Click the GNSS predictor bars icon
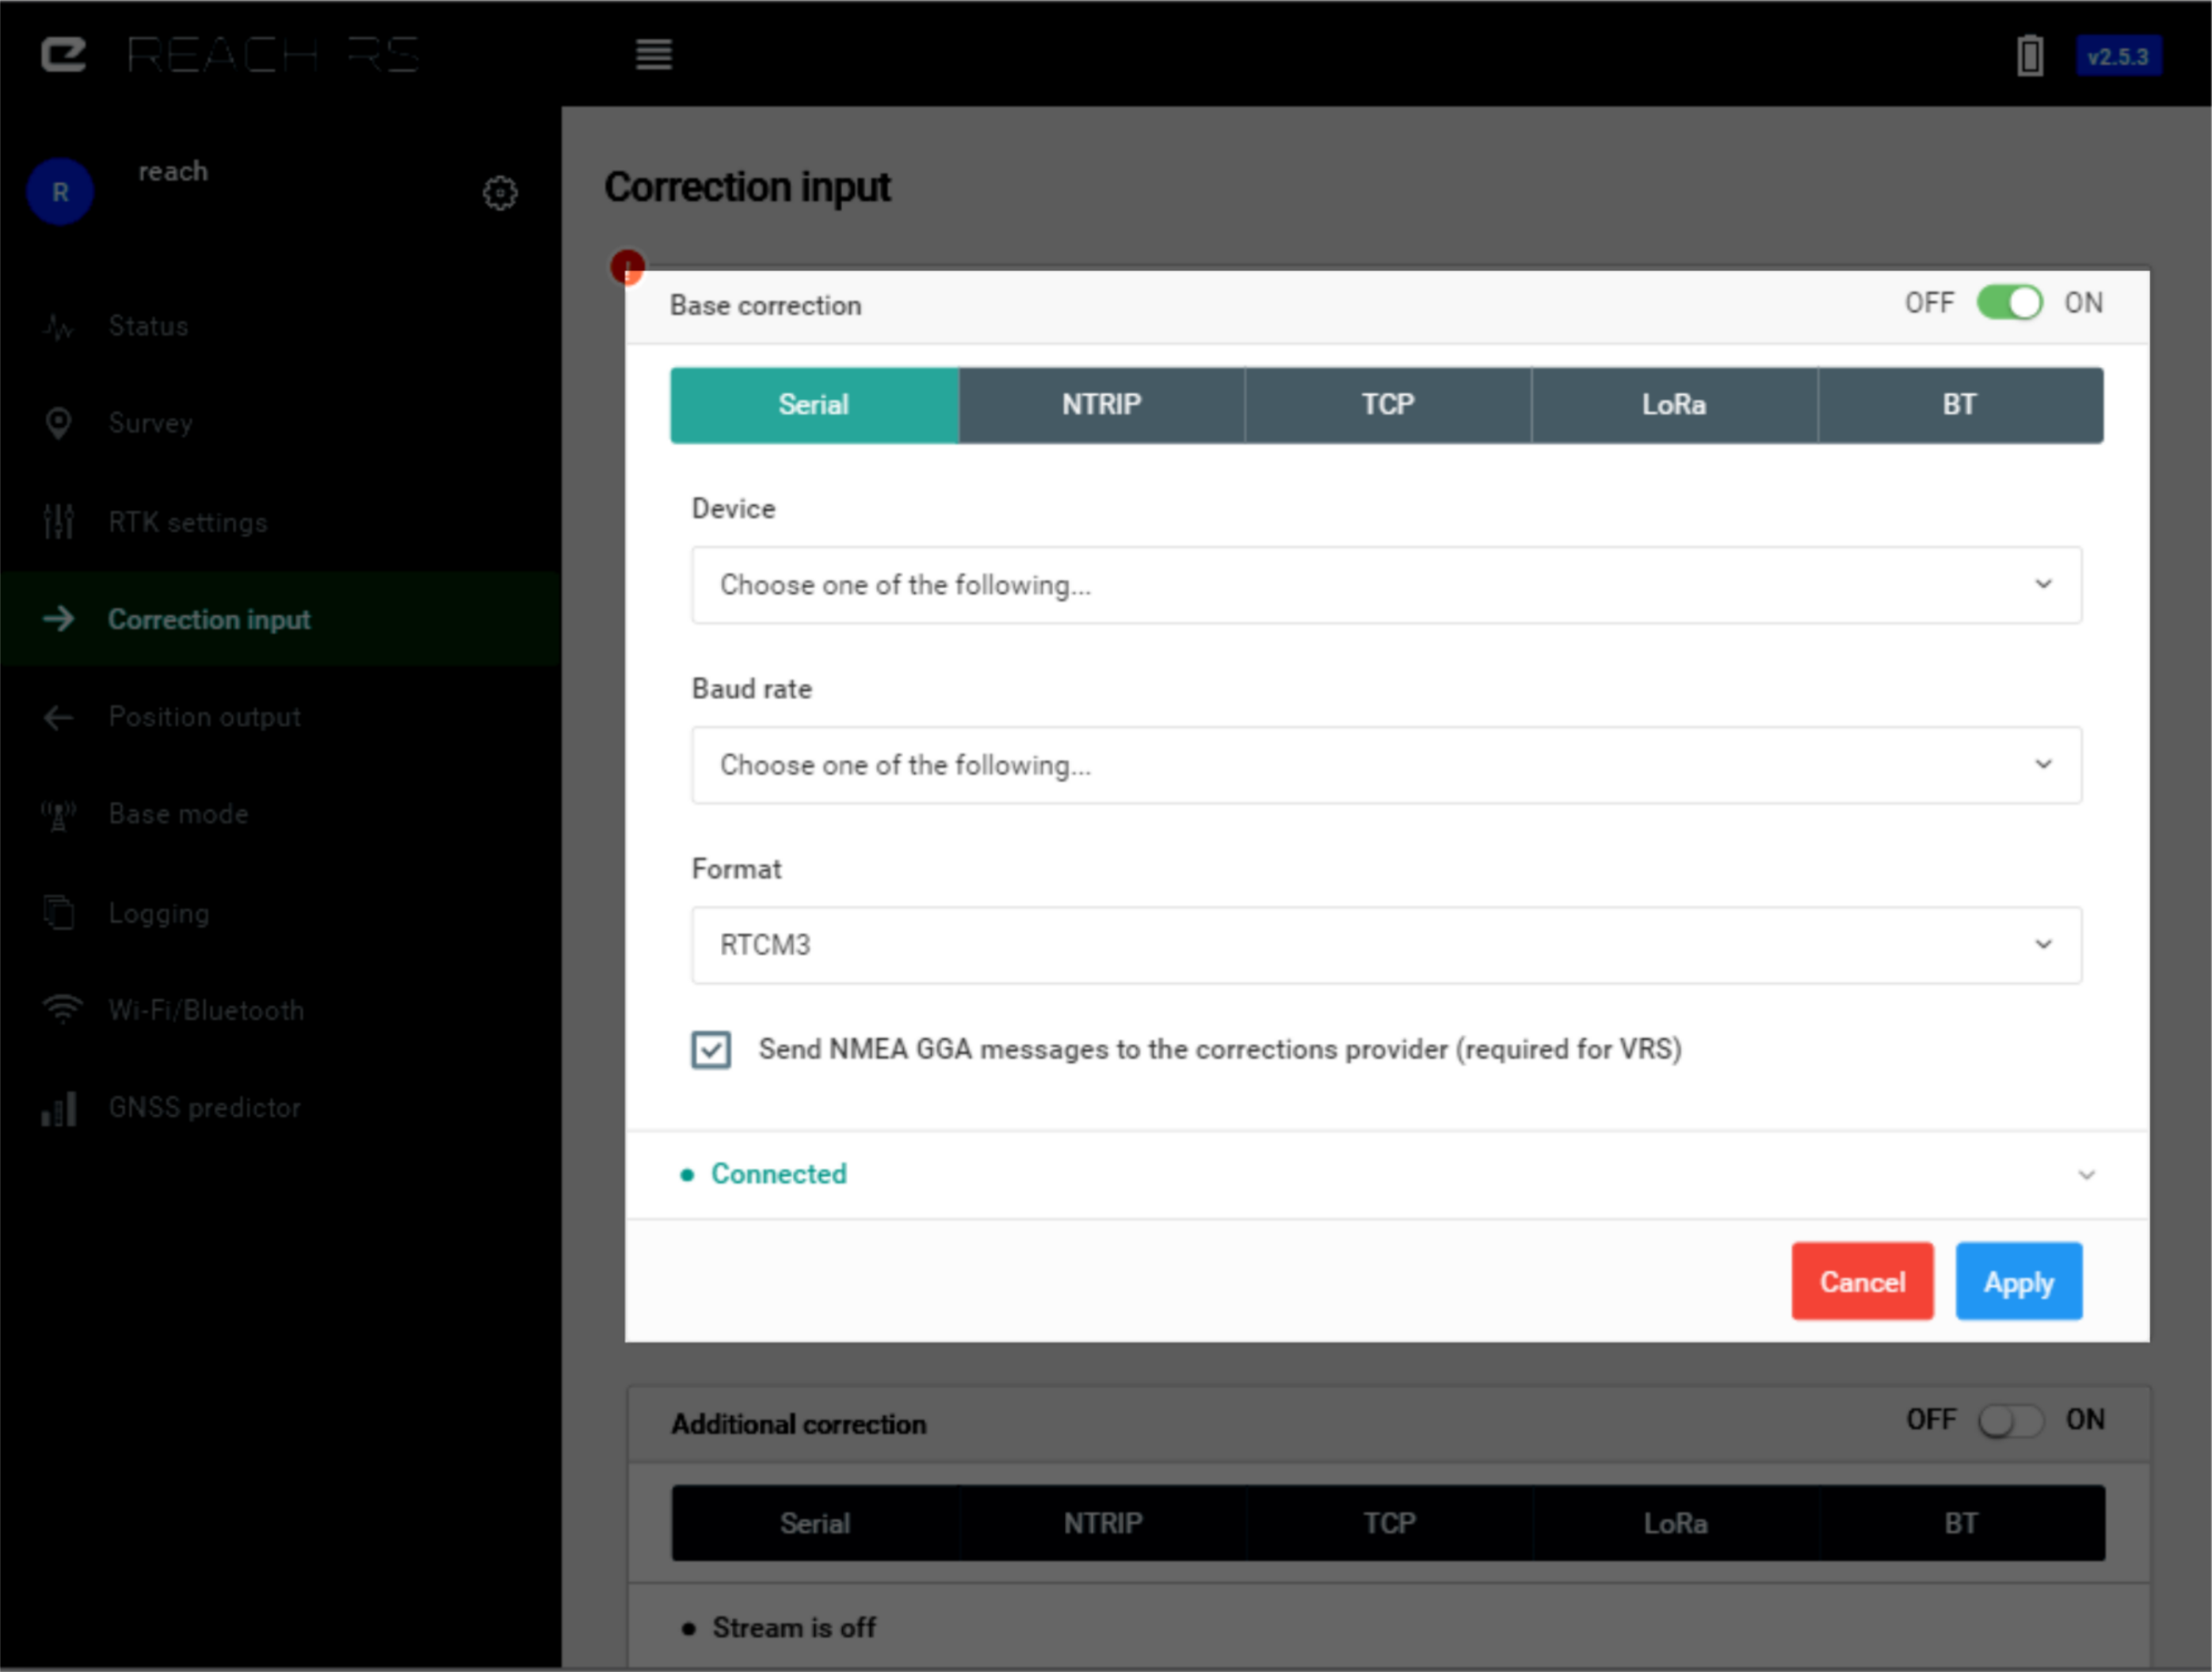 59,1108
